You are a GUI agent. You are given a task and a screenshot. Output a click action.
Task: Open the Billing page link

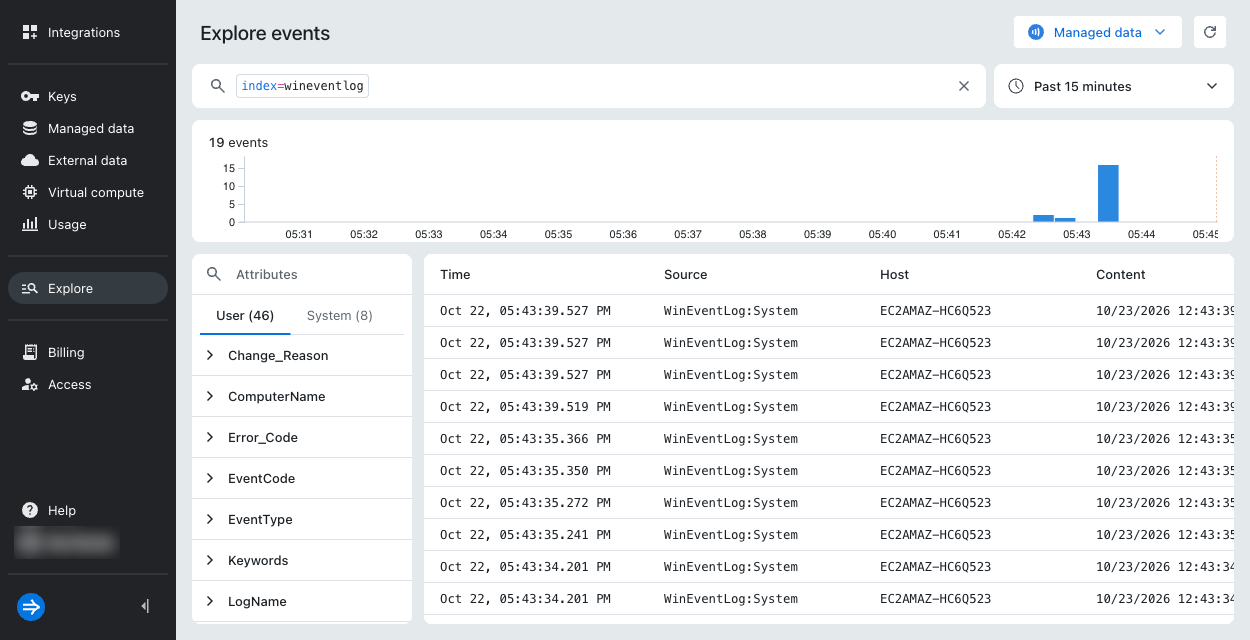point(88,353)
